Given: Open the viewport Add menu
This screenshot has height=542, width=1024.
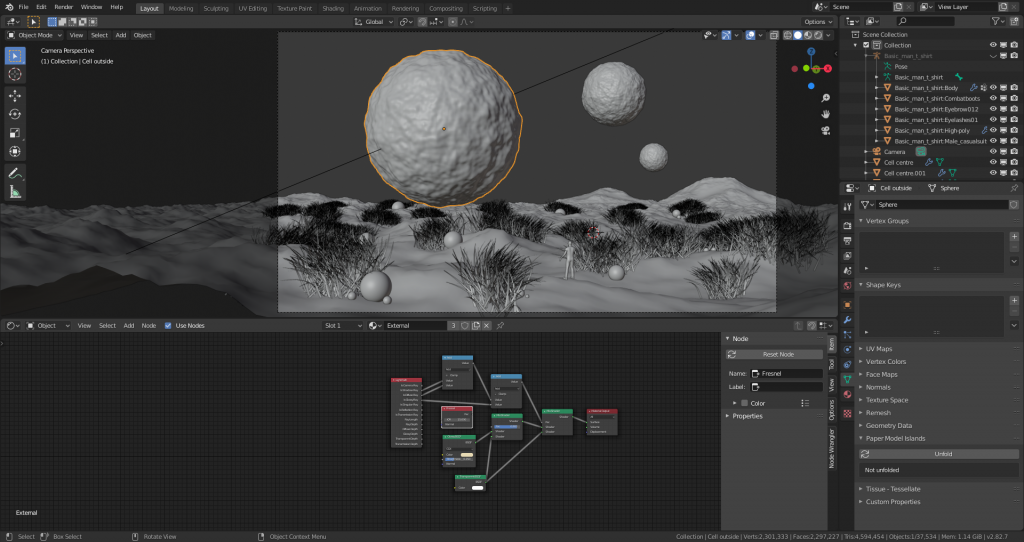Looking at the screenshot, I should pos(121,35).
